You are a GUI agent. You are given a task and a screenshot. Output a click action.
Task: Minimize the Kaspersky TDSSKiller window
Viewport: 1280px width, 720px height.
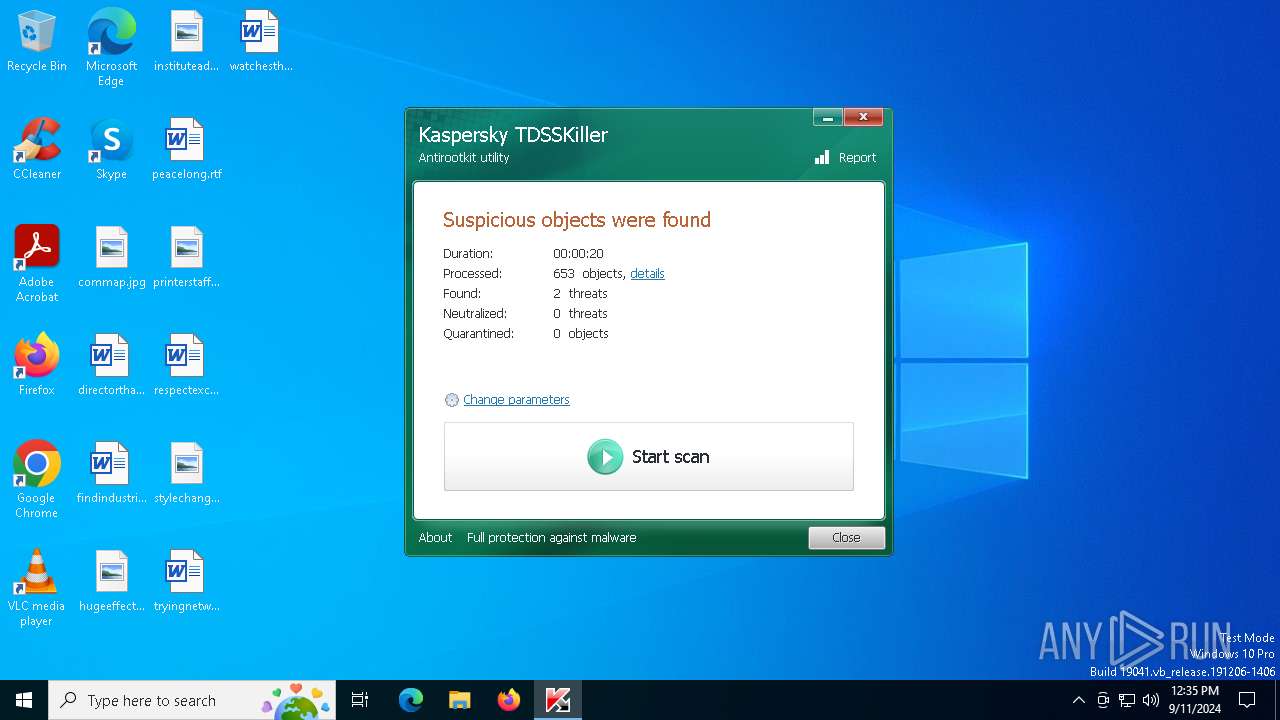(827, 118)
